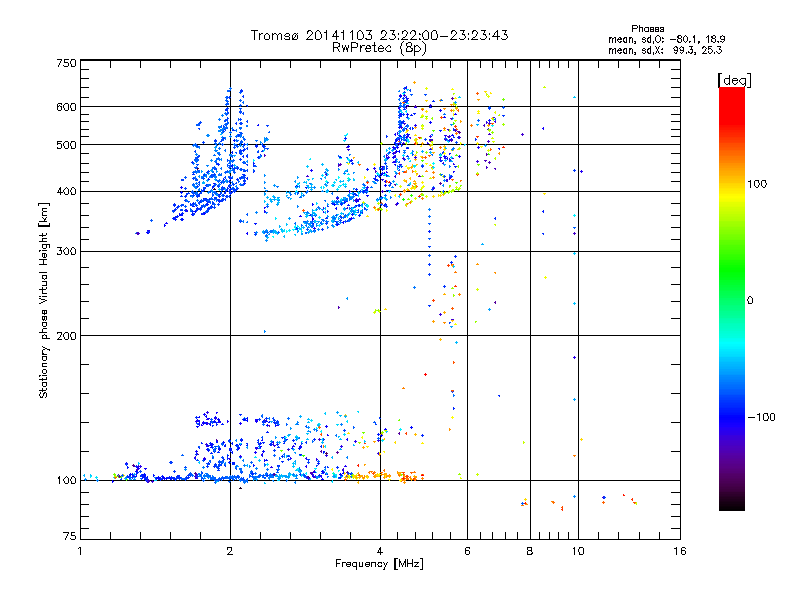This screenshot has width=800, height=600.
Task: Click the y-axis tick label '750'
Action: [66, 63]
